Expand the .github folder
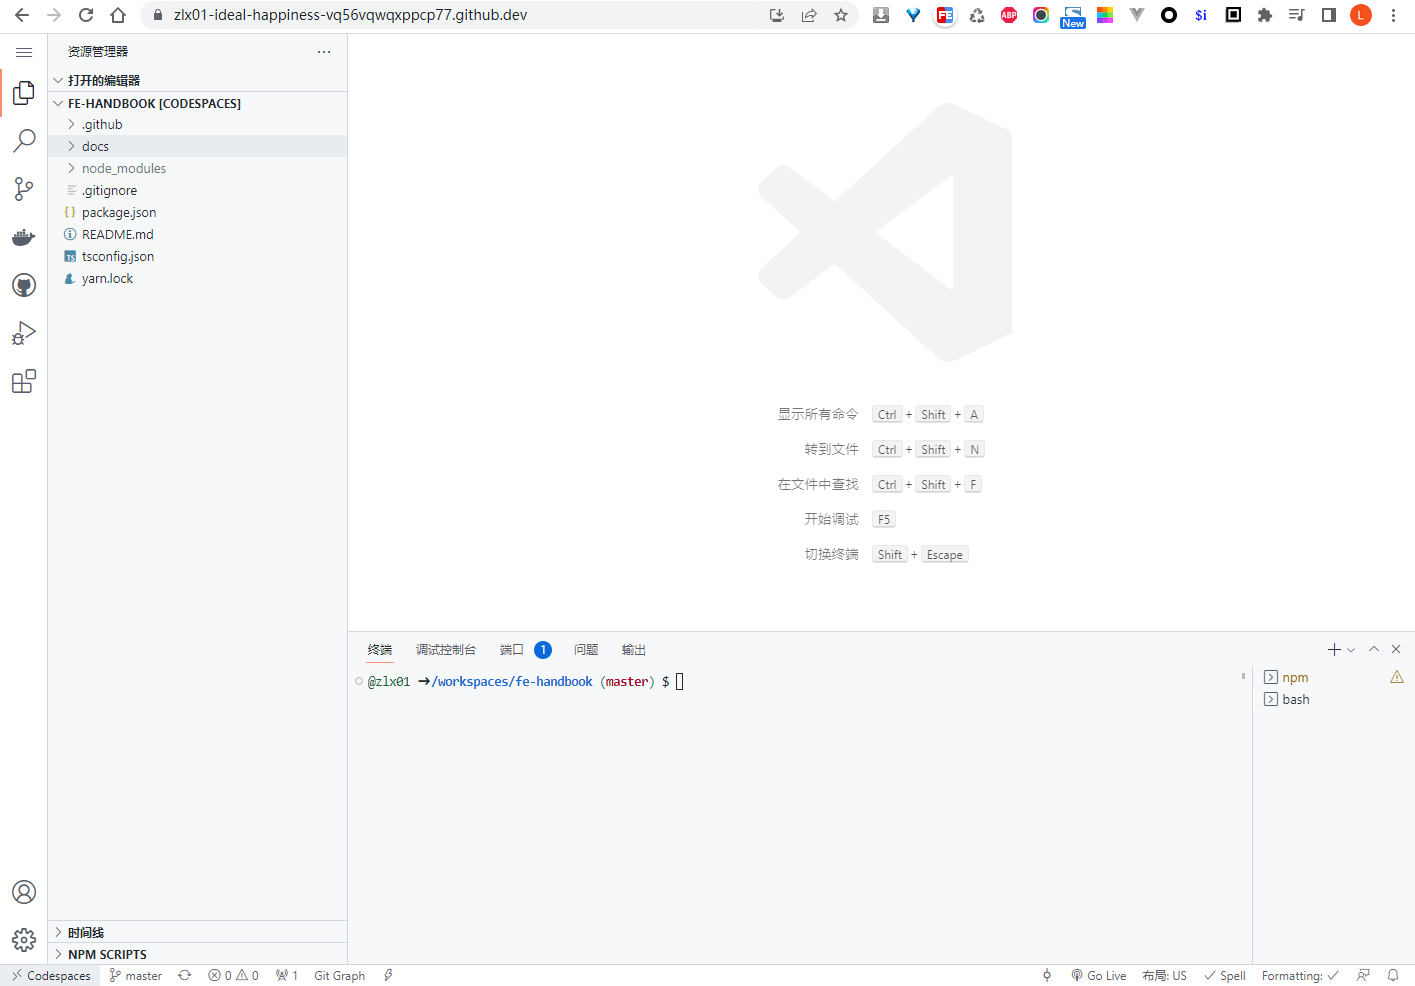Screen dimensions: 1415x986 (198, 125)
